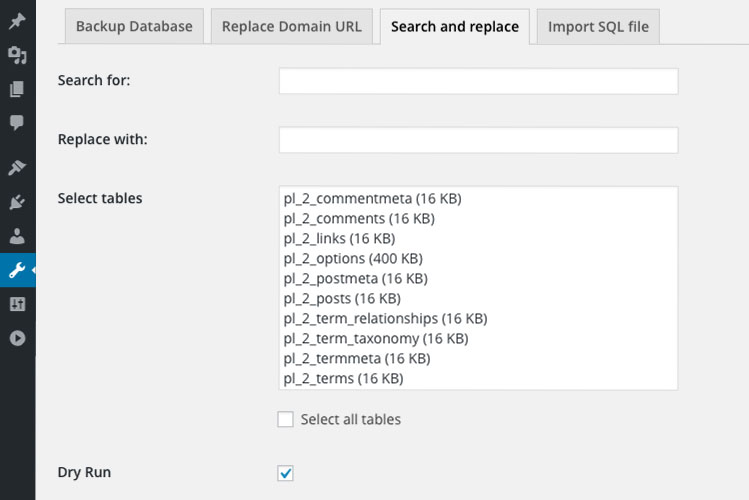Screen dimensions: 749x500
Task: Switch to the Replace Domain URL tab
Action: point(291,26)
